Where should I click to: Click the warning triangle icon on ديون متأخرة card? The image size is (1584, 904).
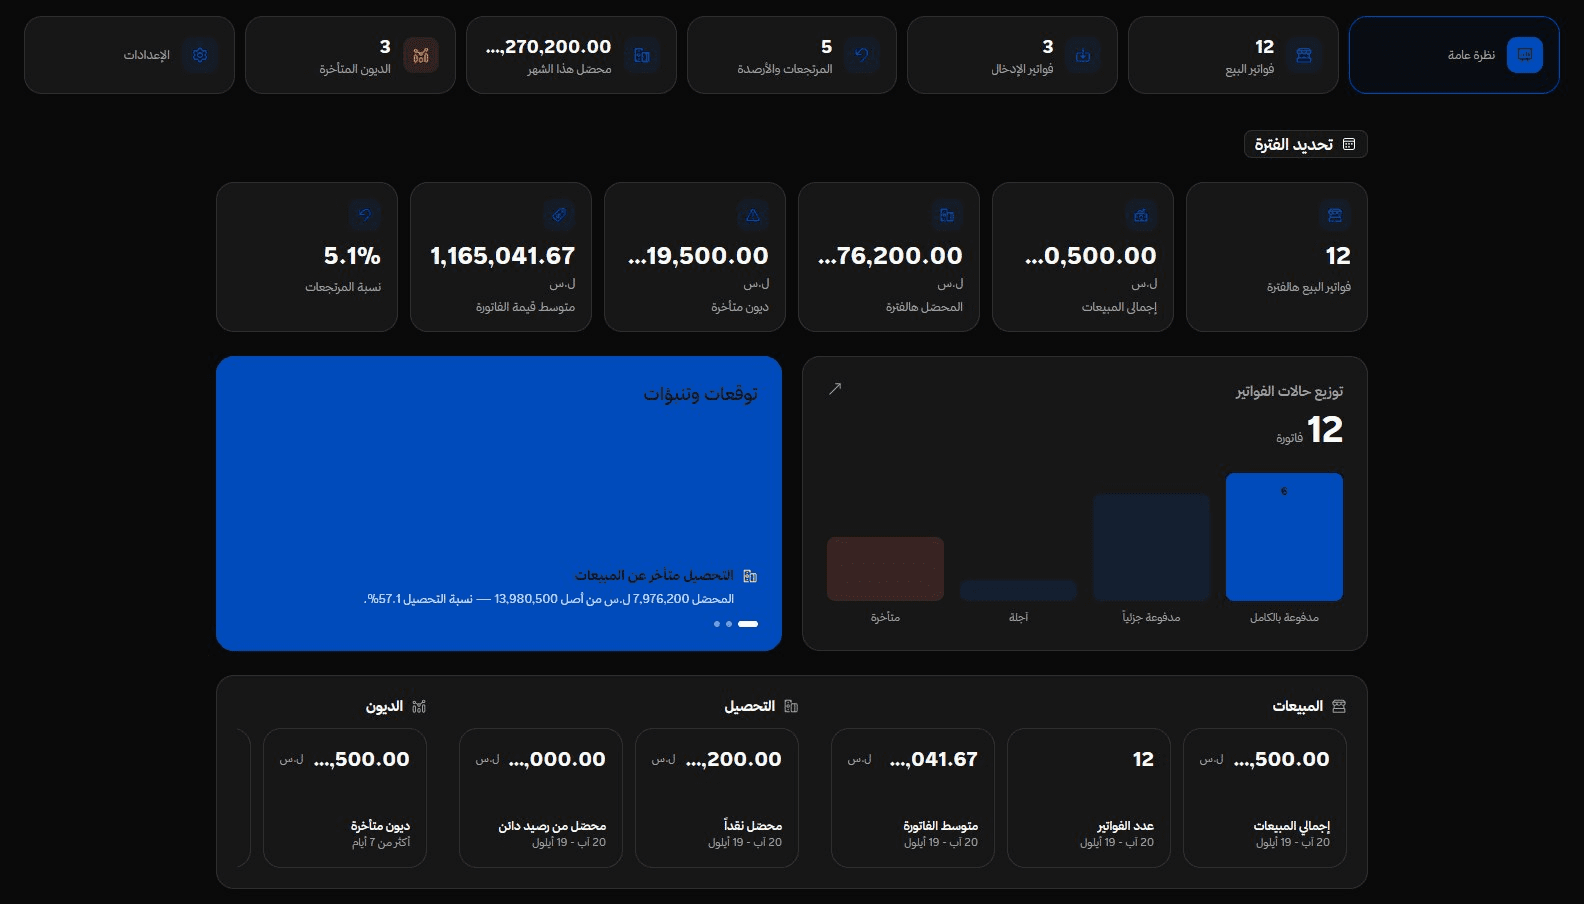pos(753,215)
